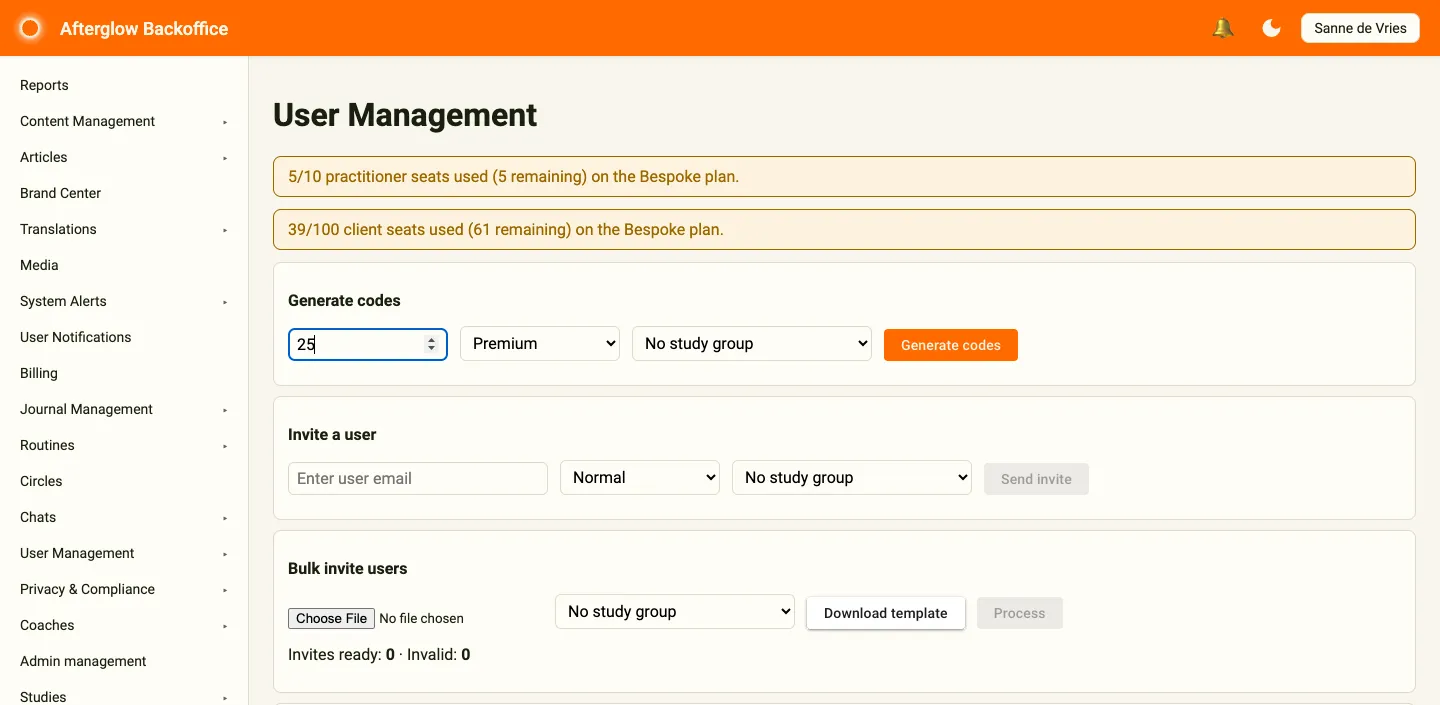Expand the User Management sidebar arrow
Screen dimensions: 1440x705
point(225,554)
